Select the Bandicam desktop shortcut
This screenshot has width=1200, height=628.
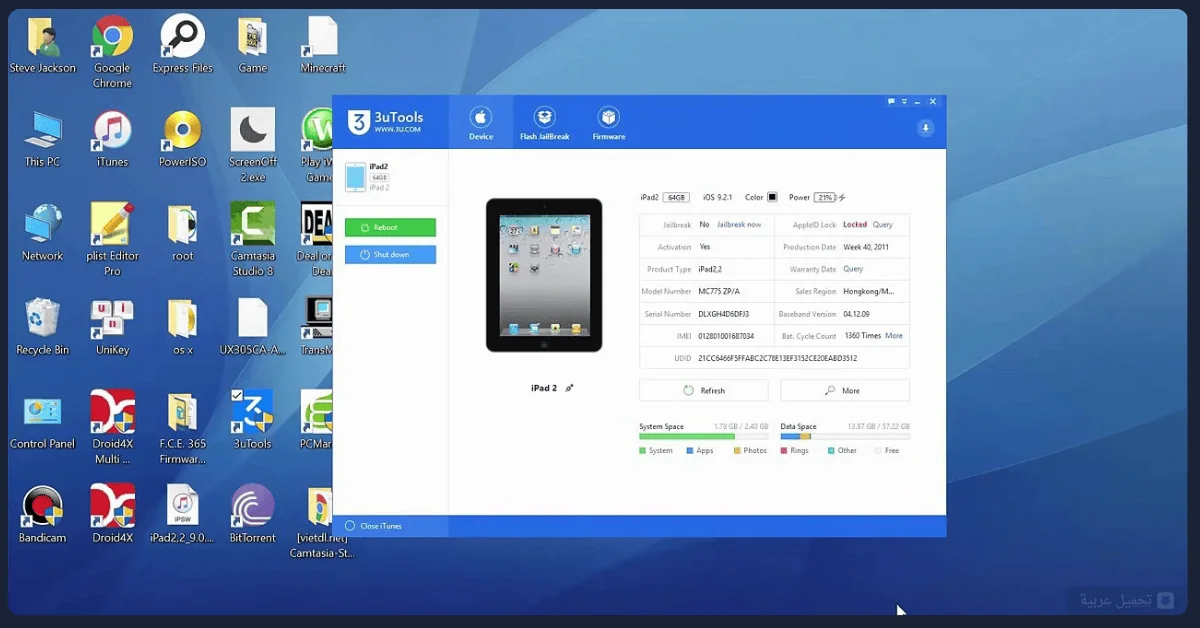click(x=42, y=515)
